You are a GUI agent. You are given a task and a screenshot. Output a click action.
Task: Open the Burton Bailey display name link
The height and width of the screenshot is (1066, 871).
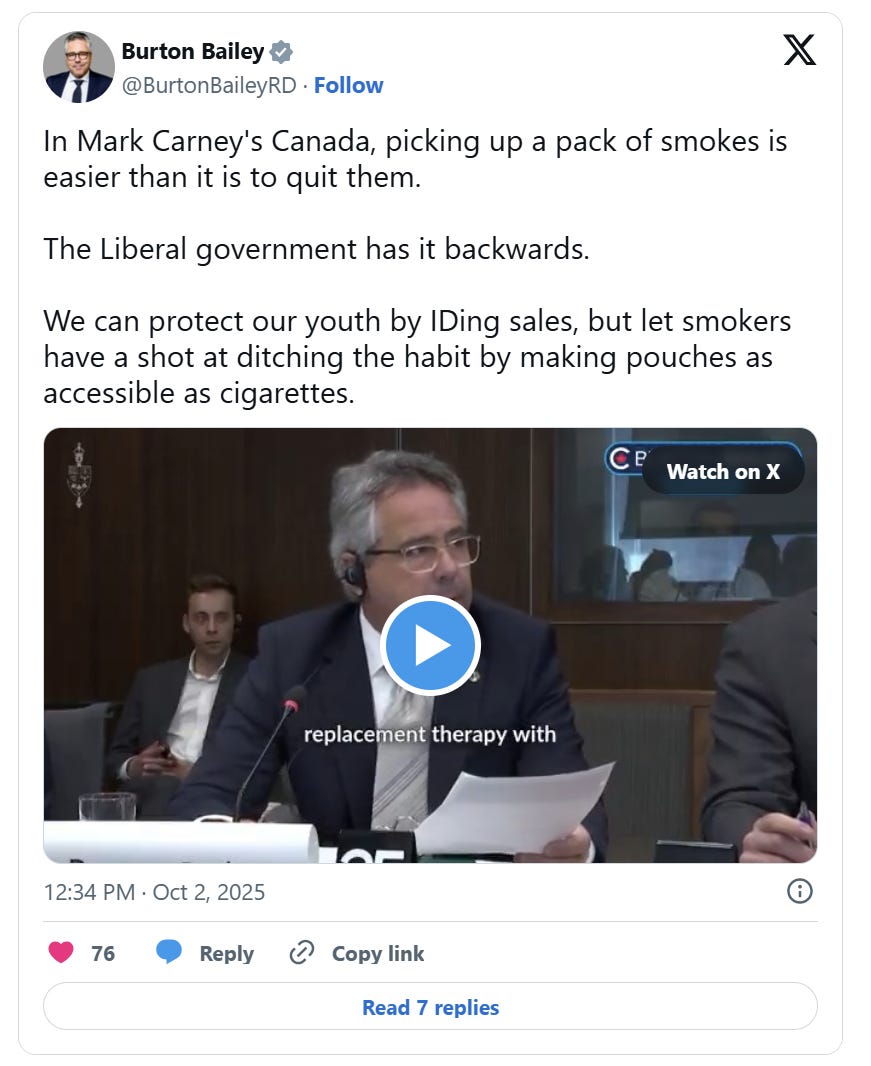(x=192, y=52)
